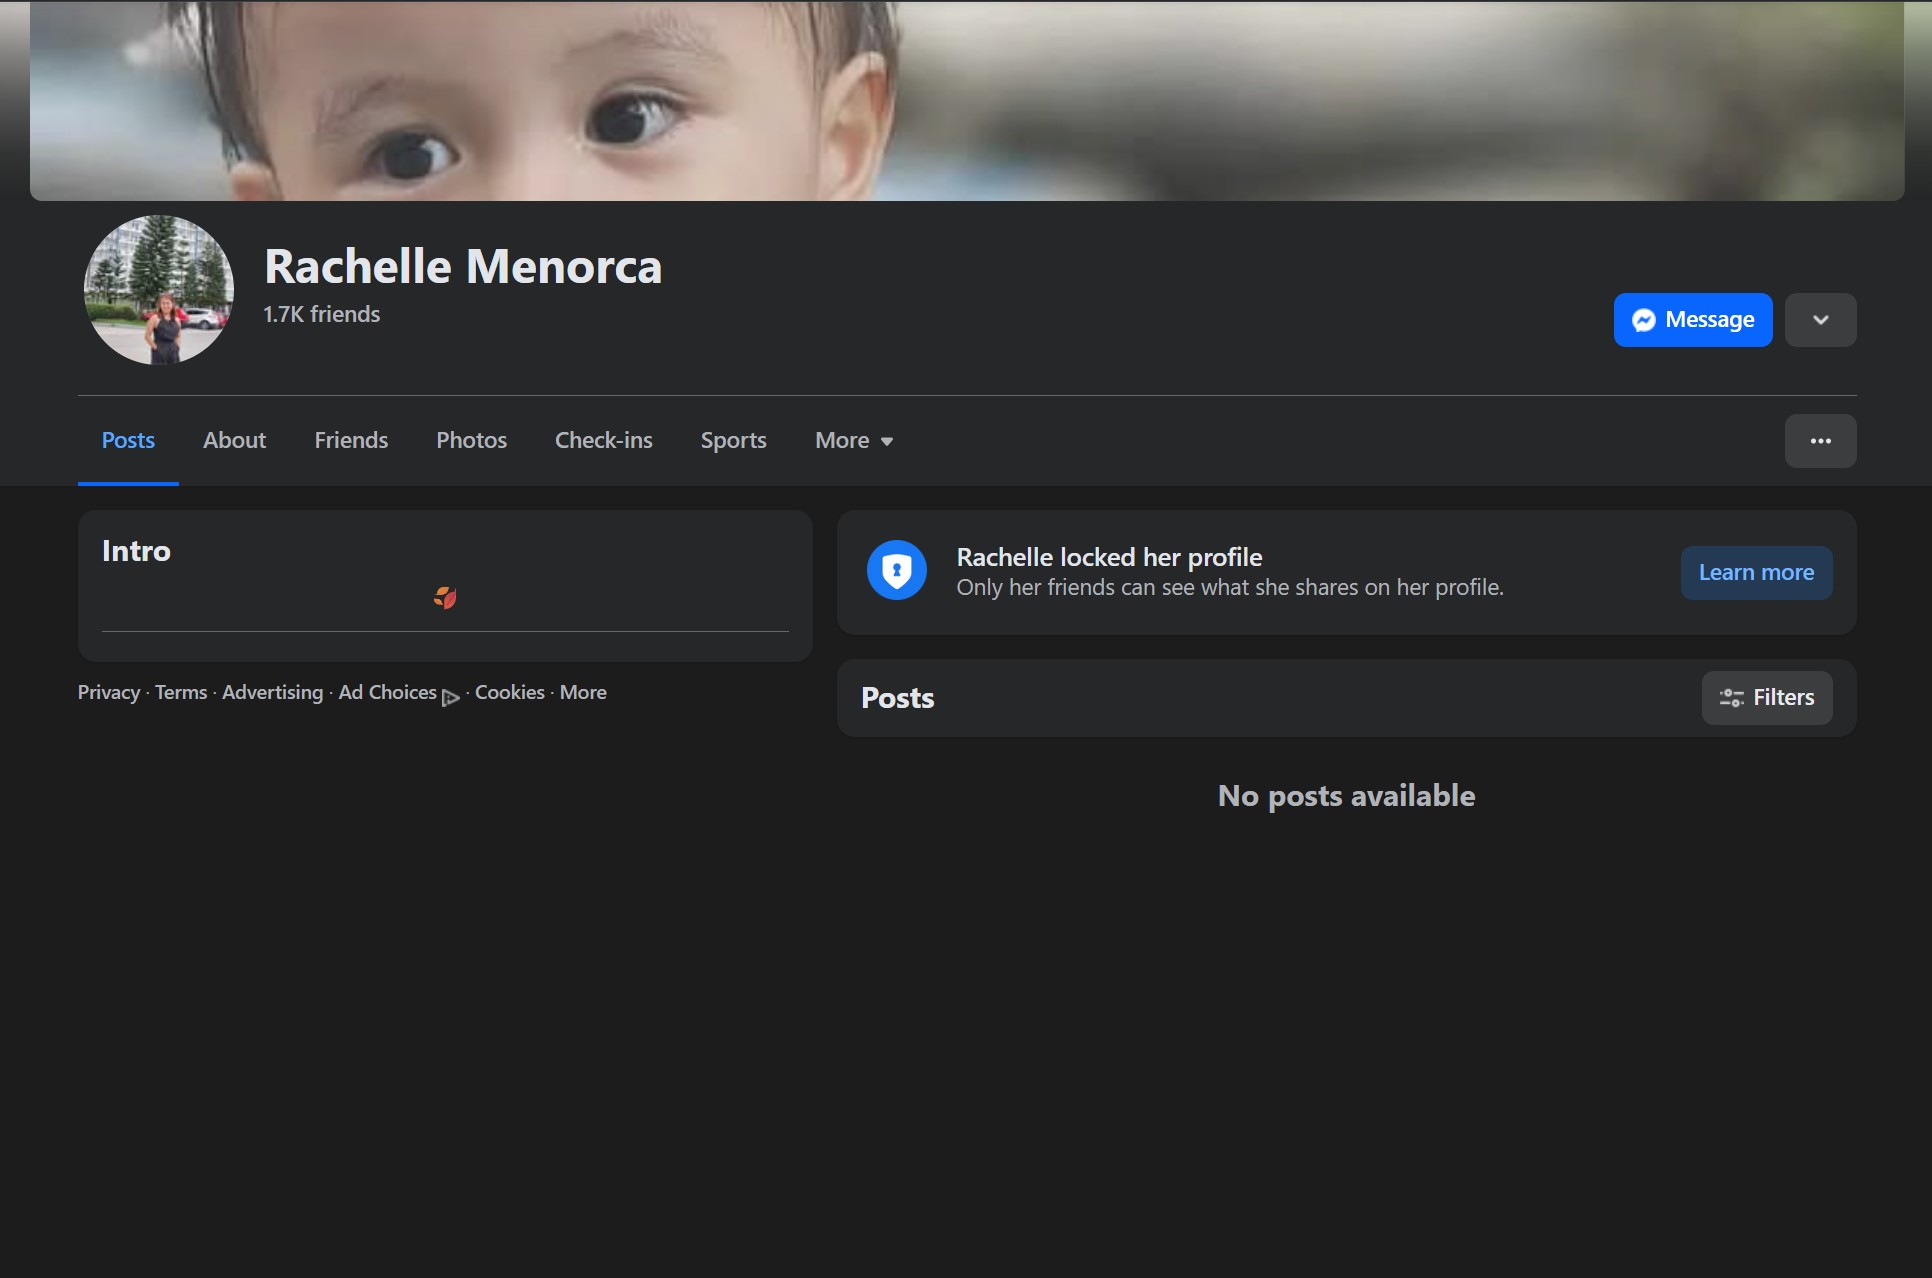The width and height of the screenshot is (1932, 1278).
Task: Select the Filters sliders icon
Action: pyautogui.click(x=1730, y=698)
